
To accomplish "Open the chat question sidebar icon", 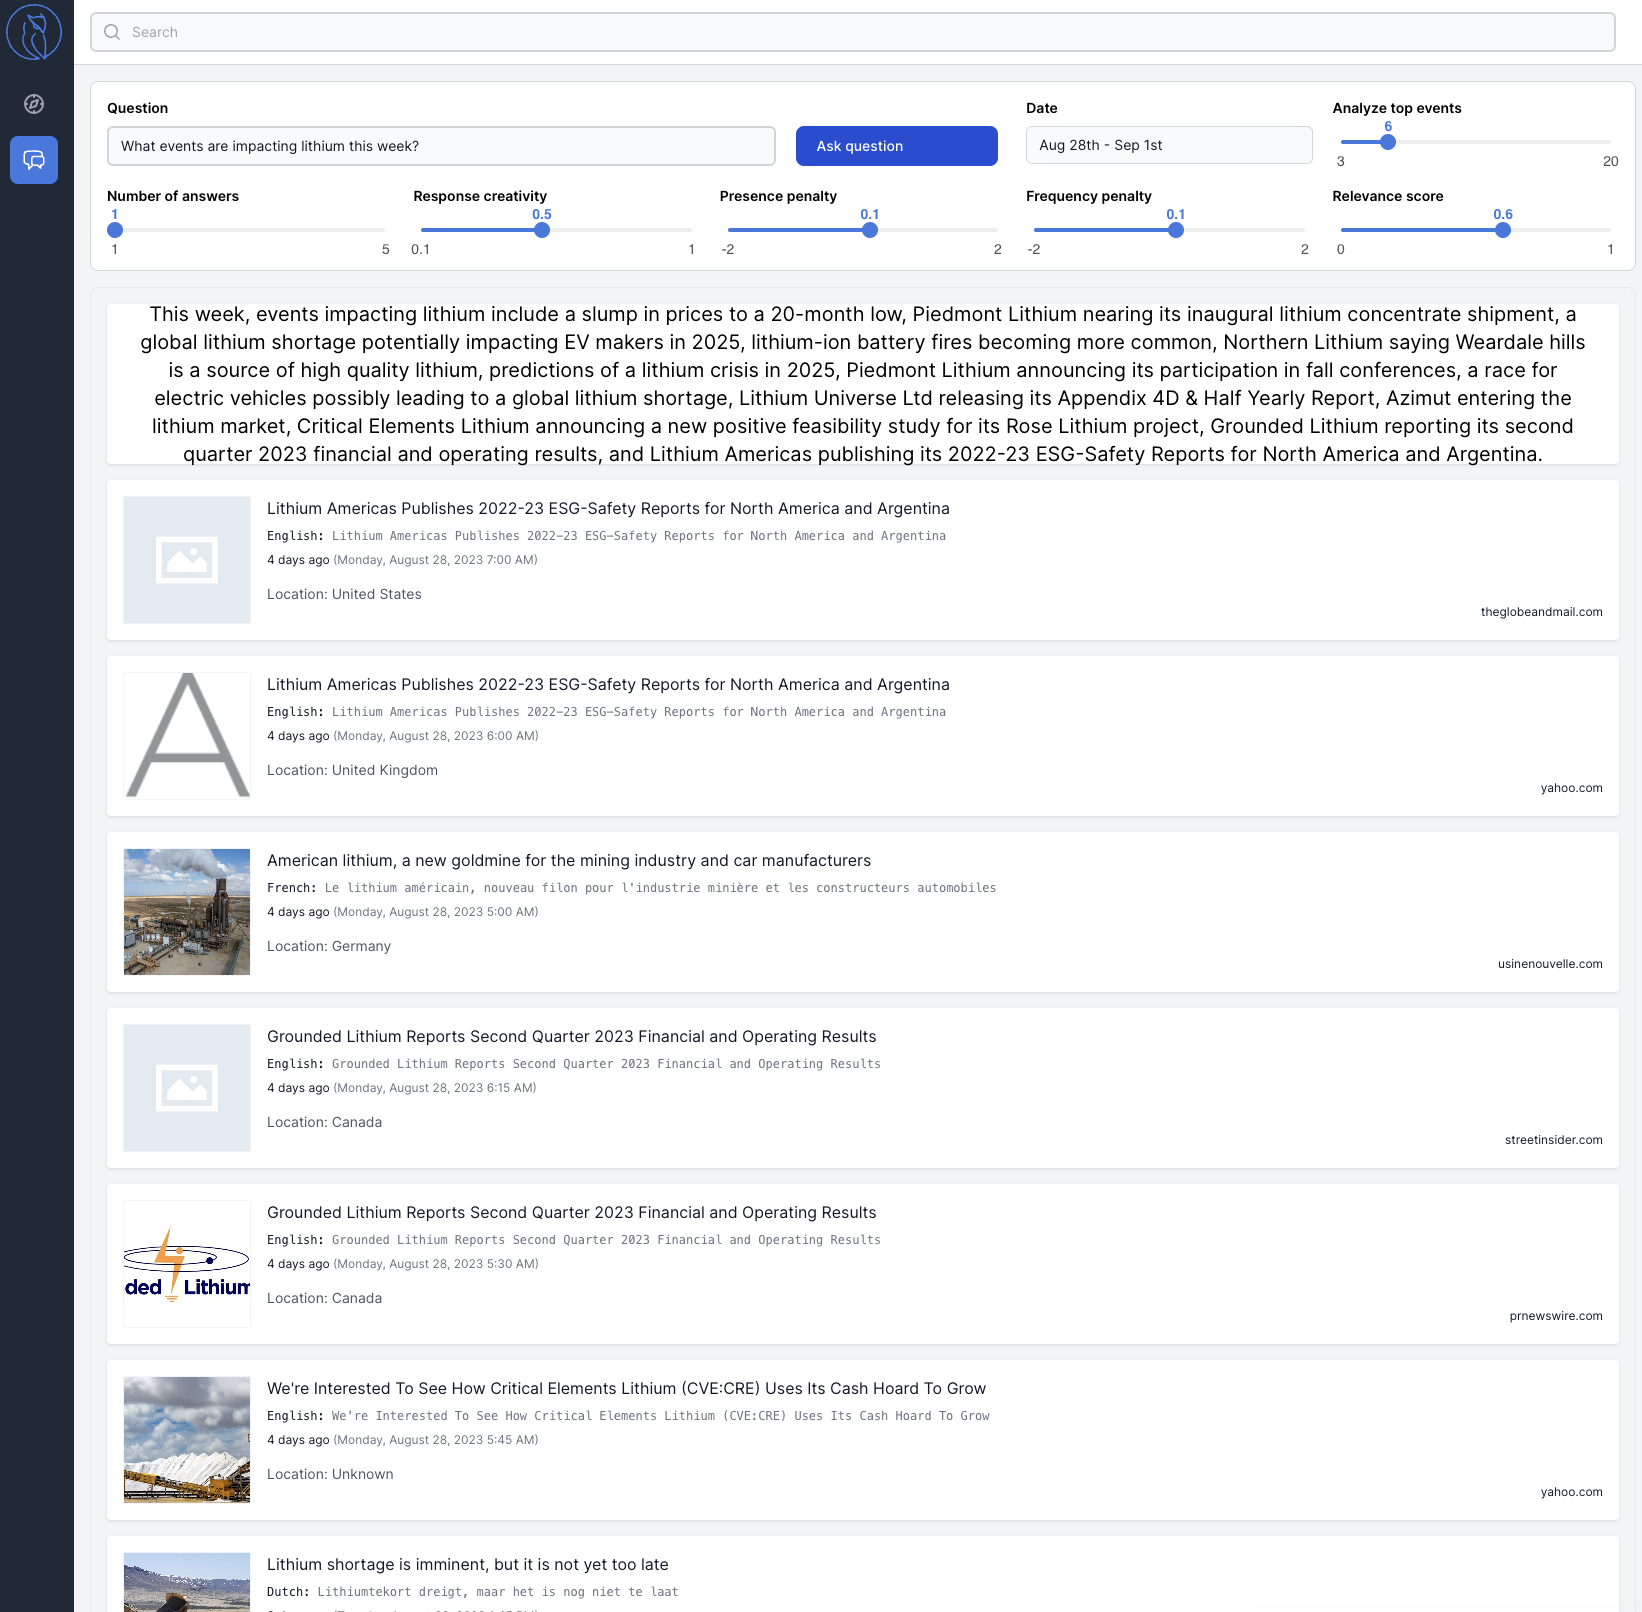I will (x=34, y=160).
